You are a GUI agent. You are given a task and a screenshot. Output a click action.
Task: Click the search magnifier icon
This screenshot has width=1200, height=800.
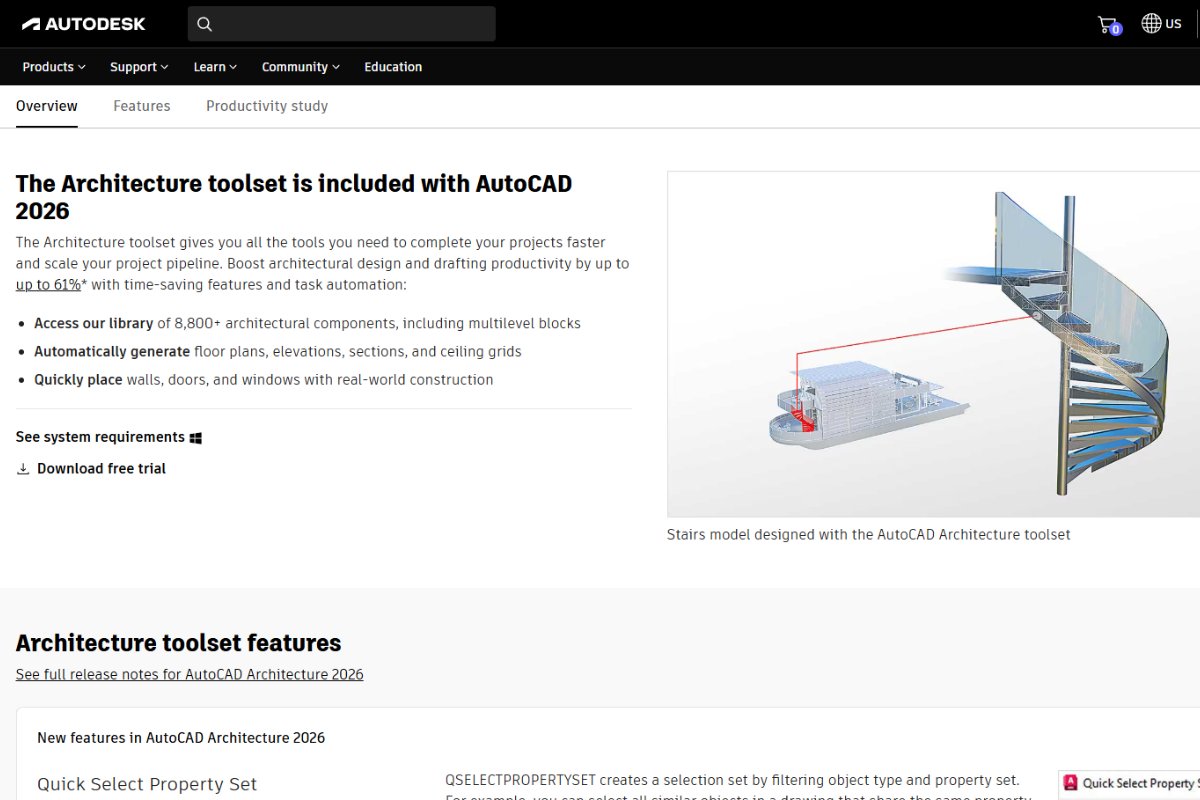pyautogui.click(x=205, y=24)
